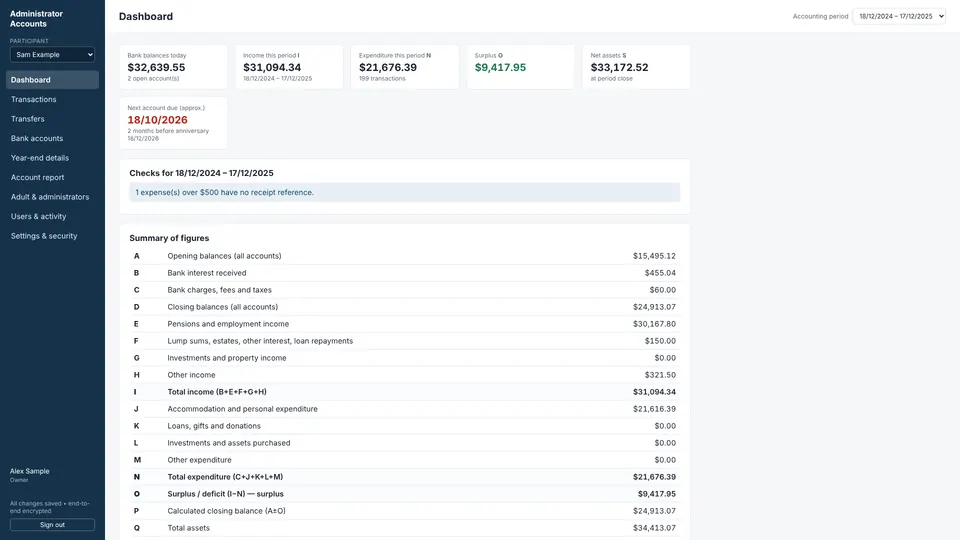
Task: Open the Transactions page
Action: point(52,99)
